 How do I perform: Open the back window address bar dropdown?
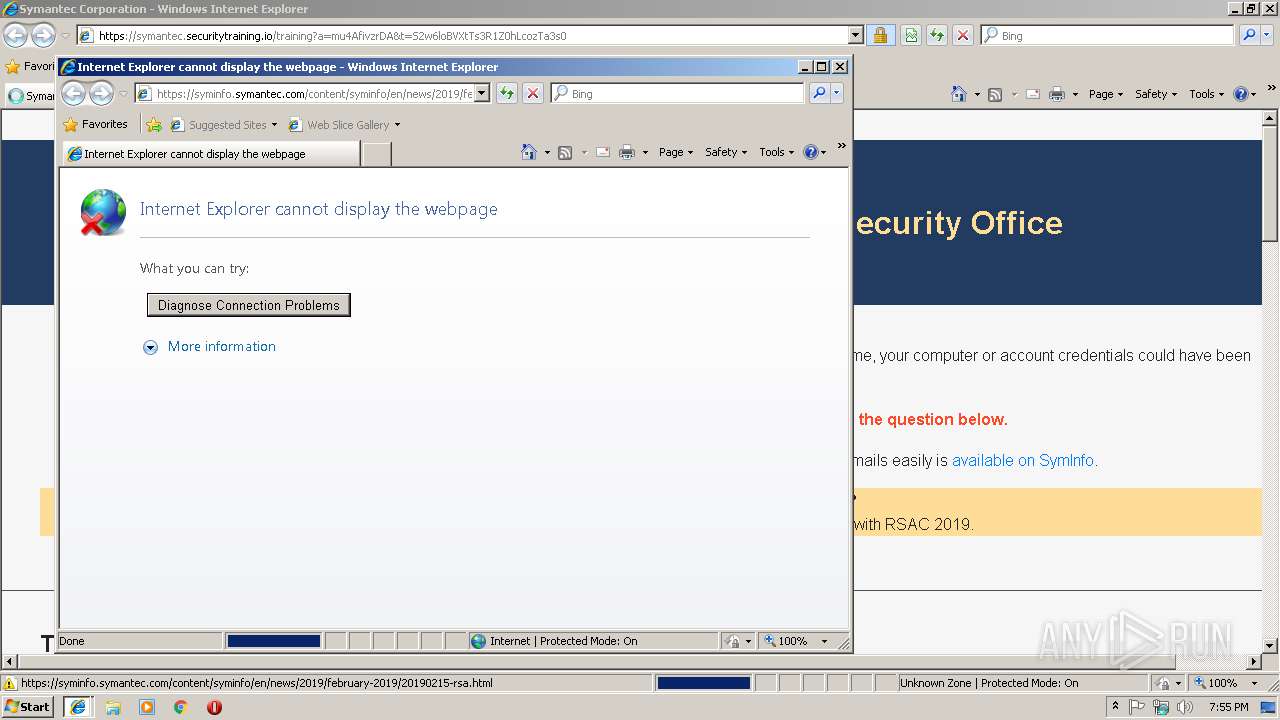coord(855,35)
